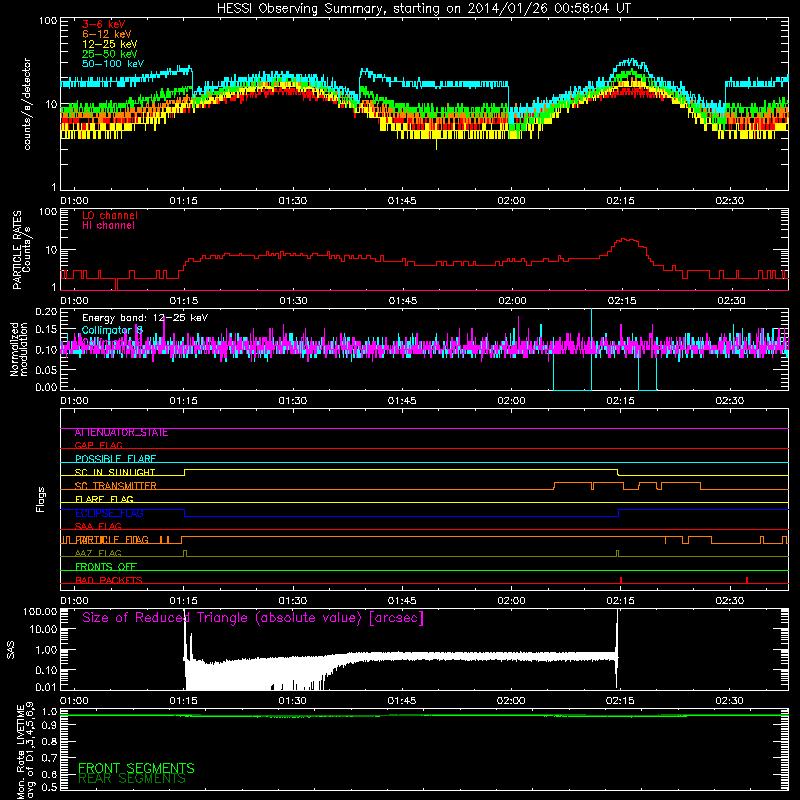This screenshot has height=800, width=800.
Task: Click the SC_IN_SUNLIGHT flag label
Action: point(115,472)
